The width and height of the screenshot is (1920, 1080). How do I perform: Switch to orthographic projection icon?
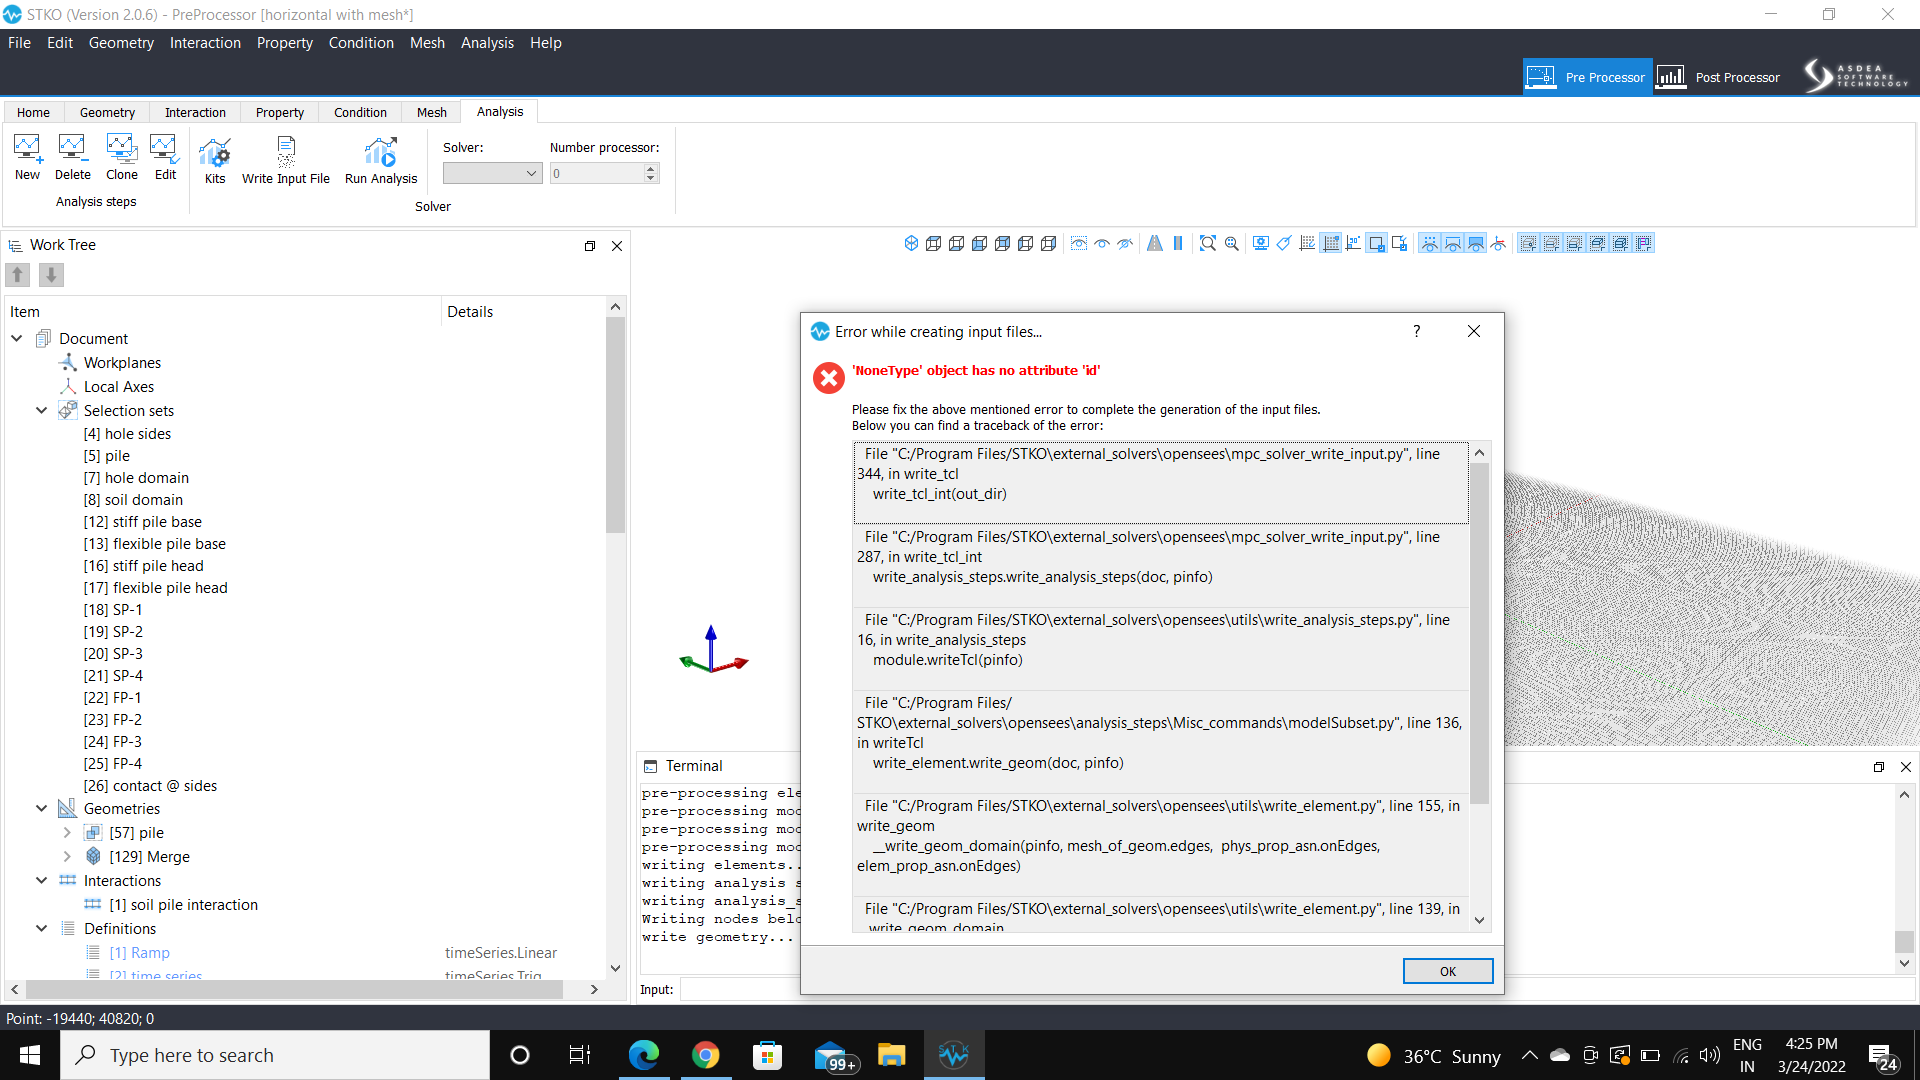[x=1178, y=243]
